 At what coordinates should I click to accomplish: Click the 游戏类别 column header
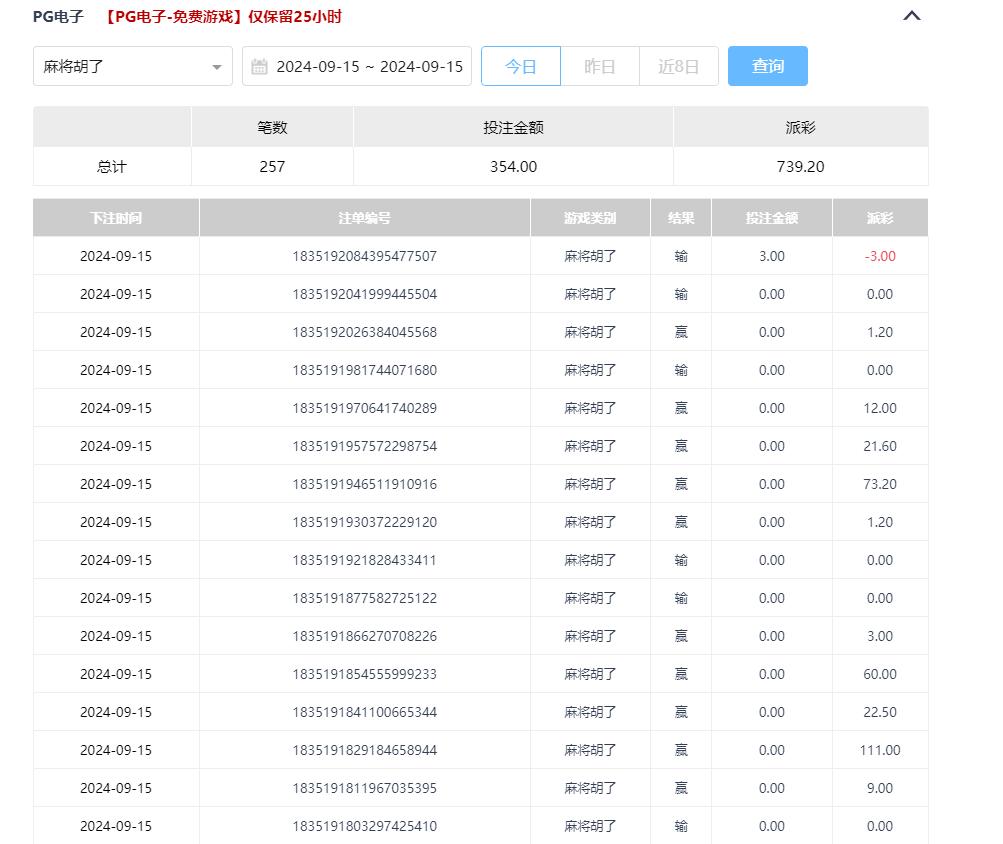pyautogui.click(x=590, y=218)
